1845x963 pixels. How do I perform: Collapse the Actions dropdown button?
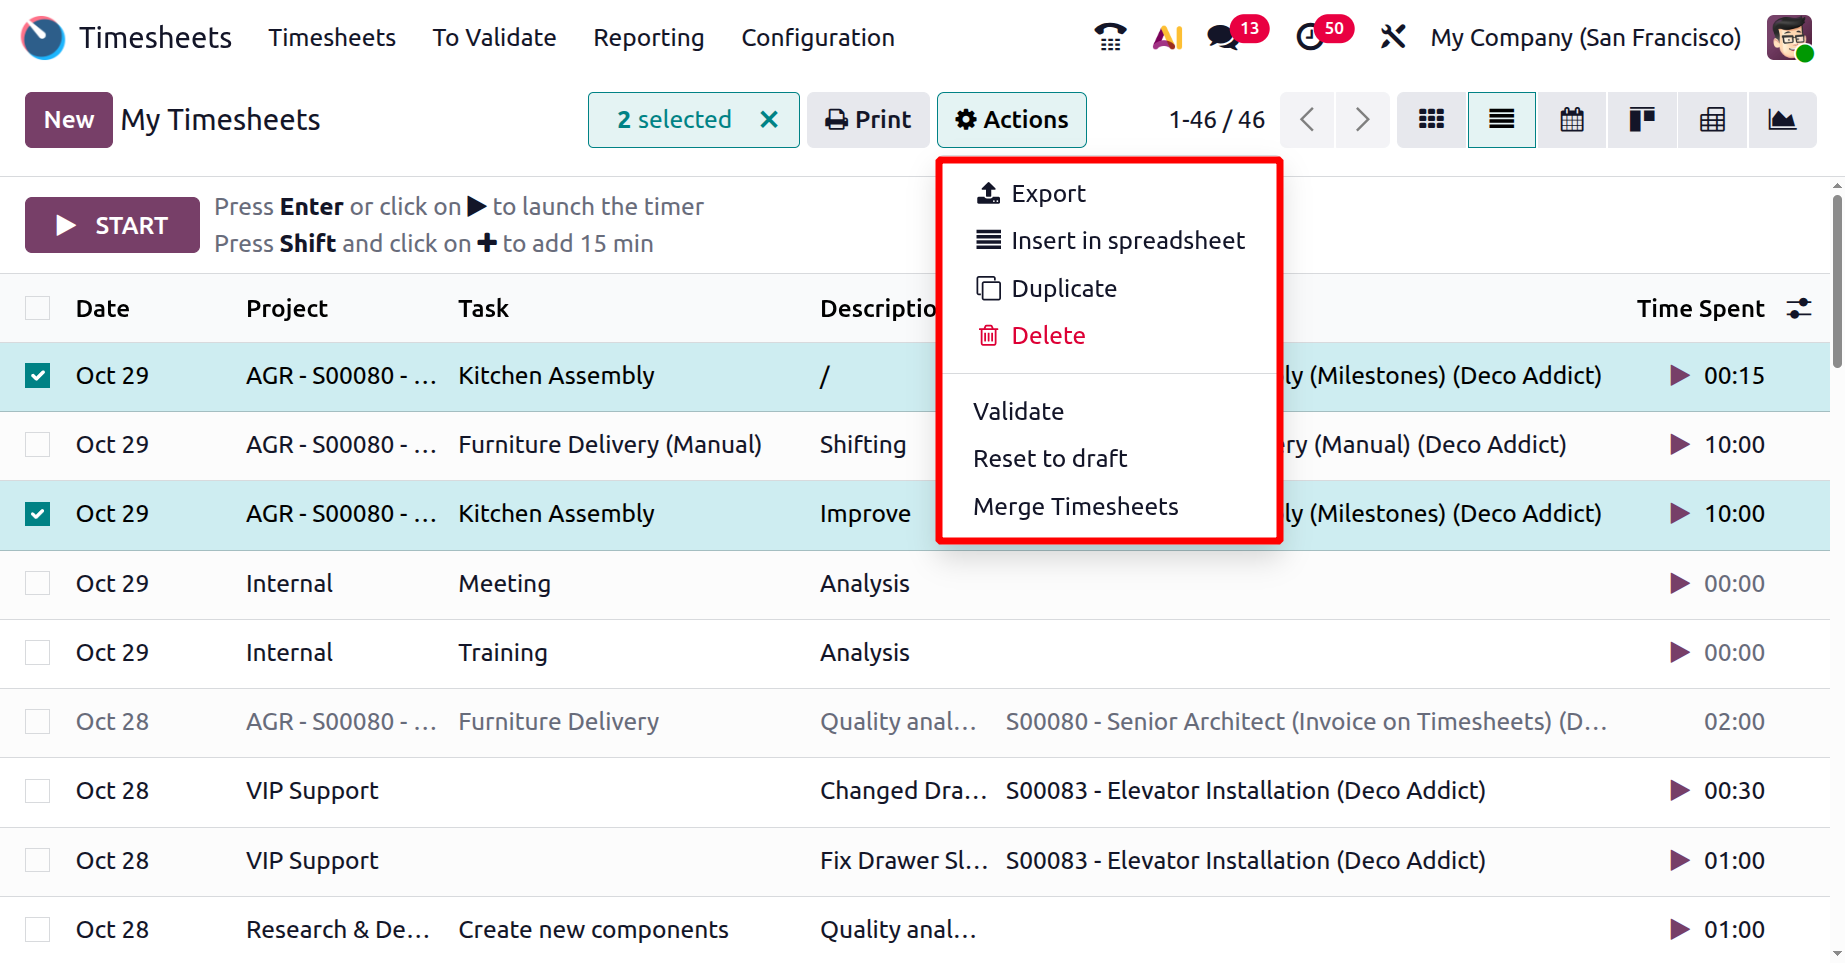[1011, 120]
